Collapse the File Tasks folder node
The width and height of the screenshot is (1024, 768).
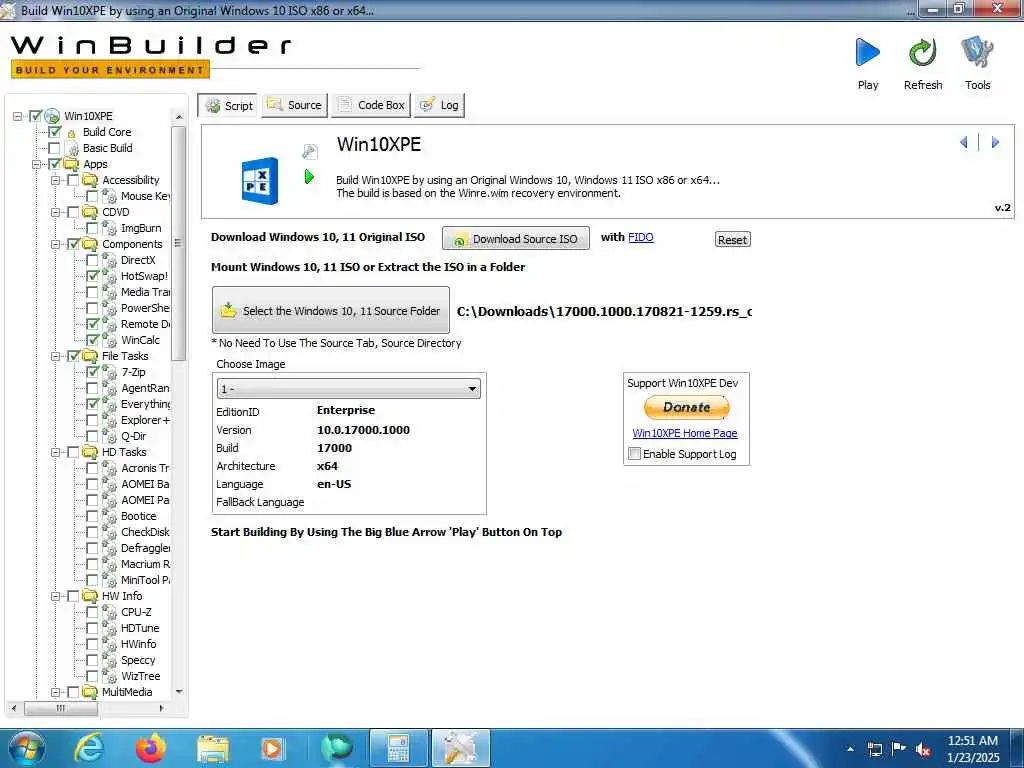(56, 357)
